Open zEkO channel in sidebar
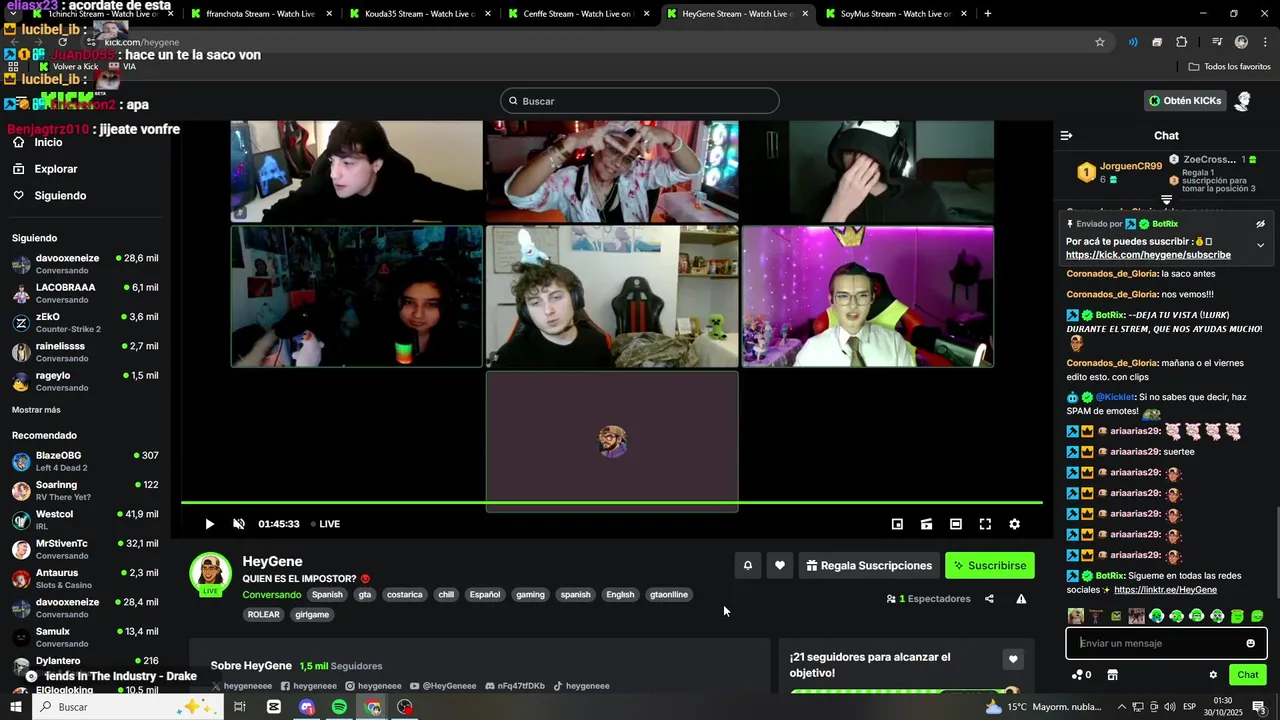The height and width of the screenshot is (720, 1280). click(x=85, y=322)
